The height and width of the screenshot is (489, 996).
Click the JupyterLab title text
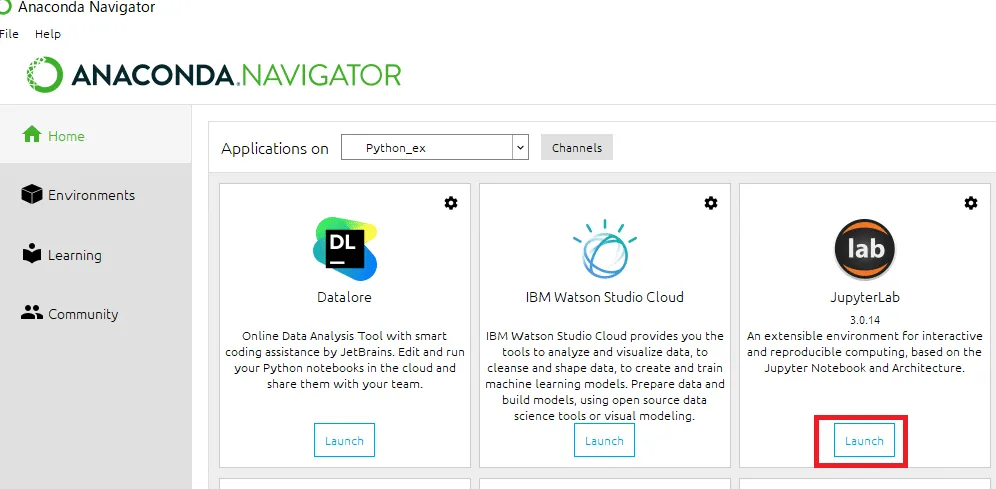pos(865,297)
